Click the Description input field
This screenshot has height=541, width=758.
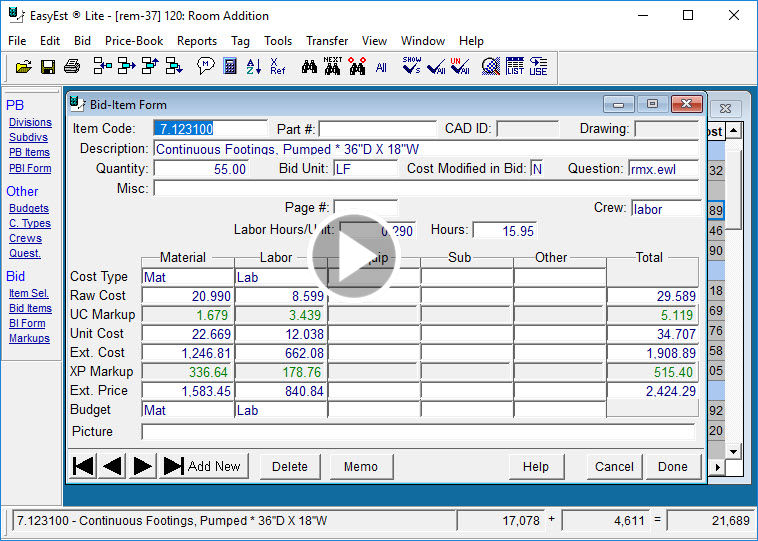pyautogui.click(x=426, y=149)
